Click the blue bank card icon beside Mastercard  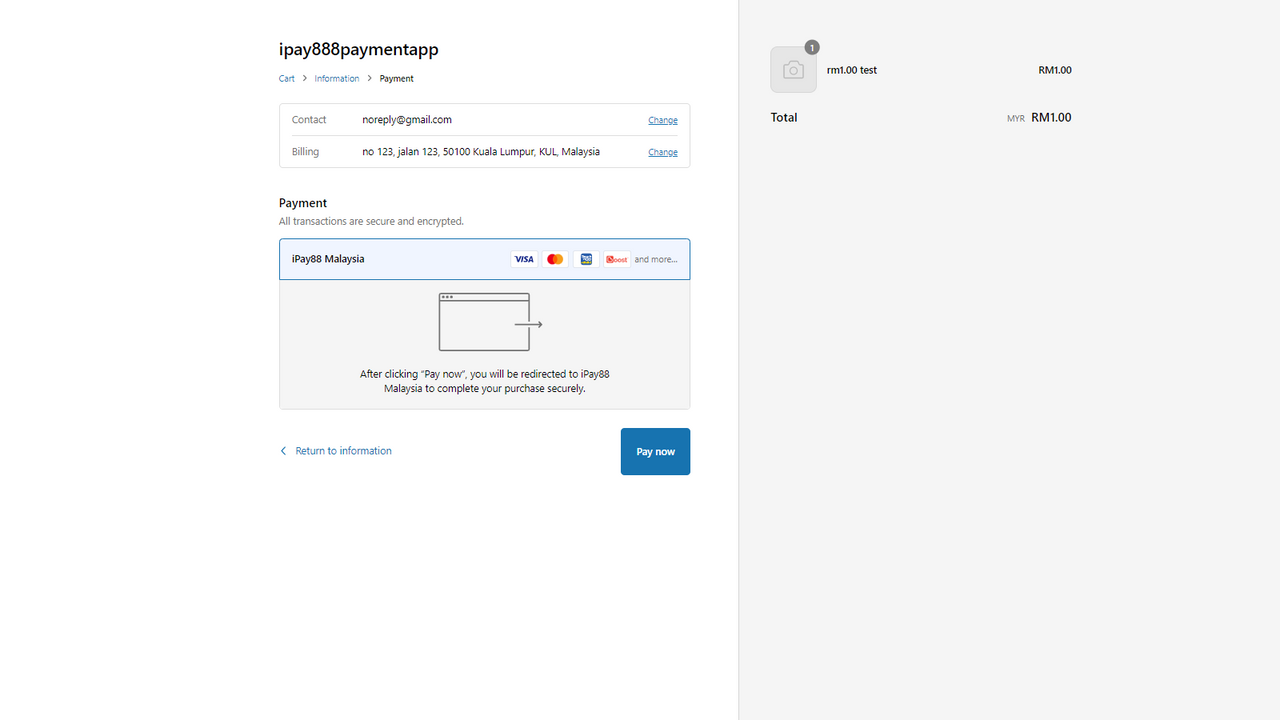pos(586,259)
